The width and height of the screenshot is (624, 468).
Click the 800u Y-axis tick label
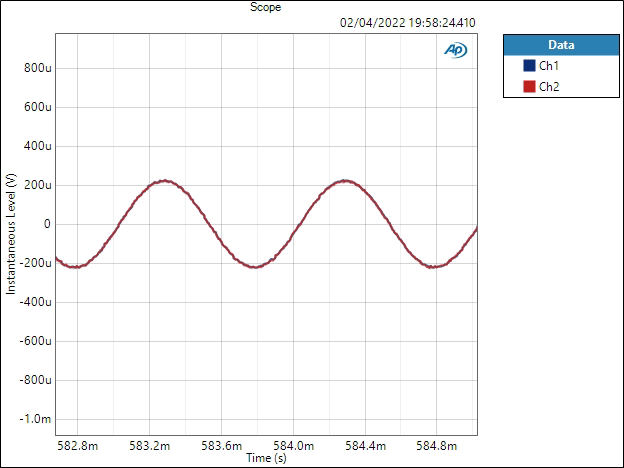pos(38,68)
